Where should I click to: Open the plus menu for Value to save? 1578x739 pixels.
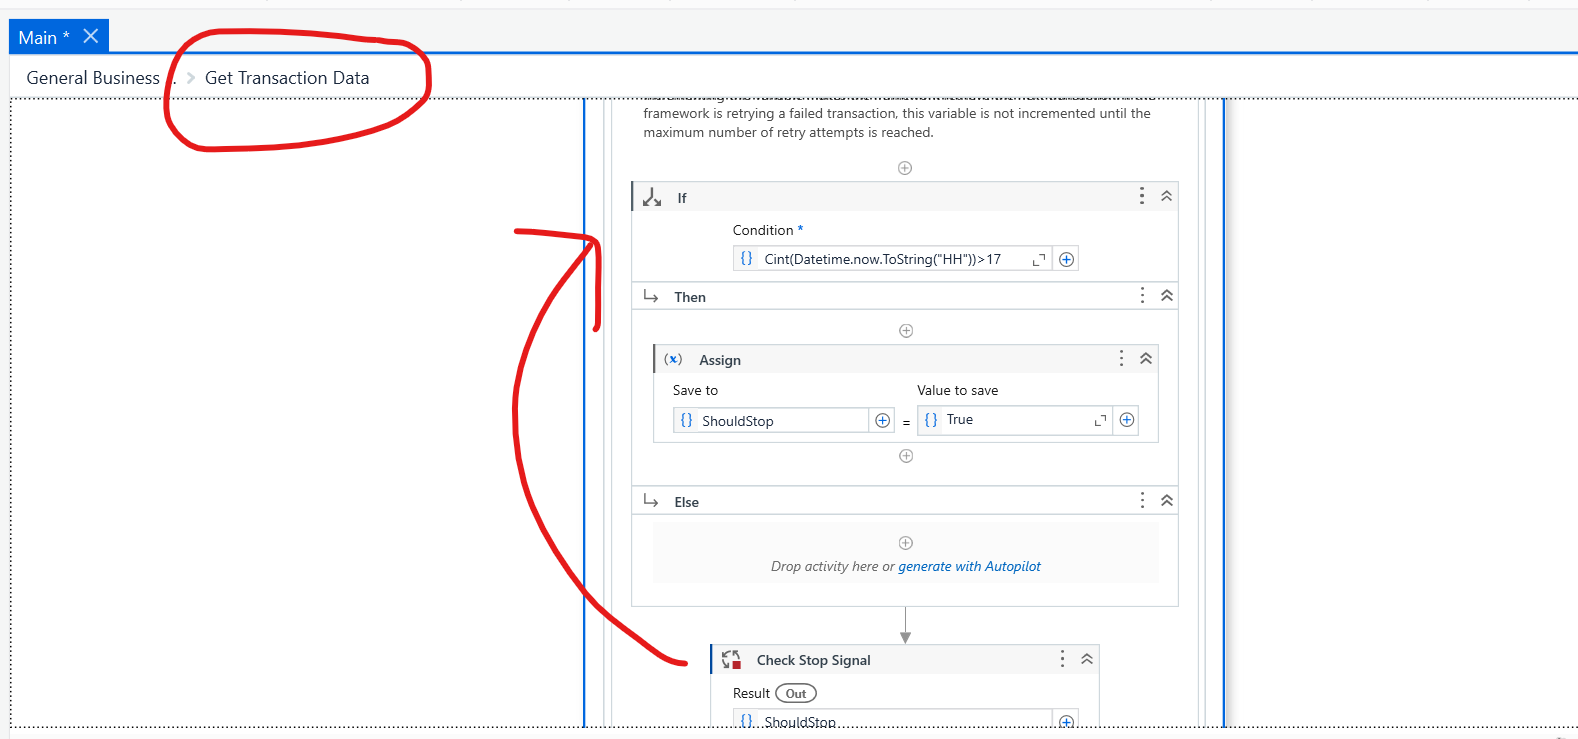tap(1127, 420)
